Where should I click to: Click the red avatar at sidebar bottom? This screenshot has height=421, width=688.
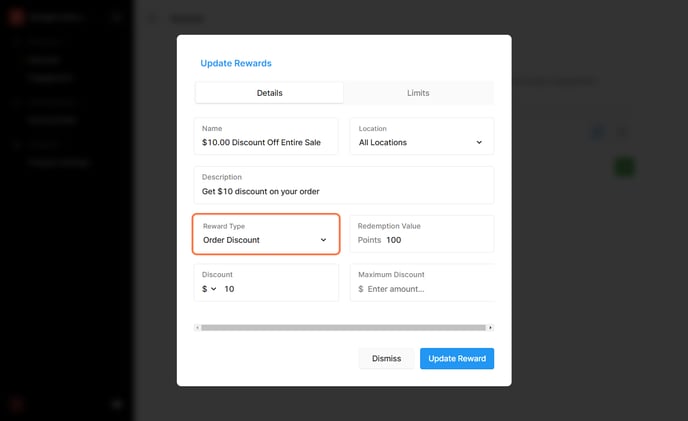pos(17,404)
